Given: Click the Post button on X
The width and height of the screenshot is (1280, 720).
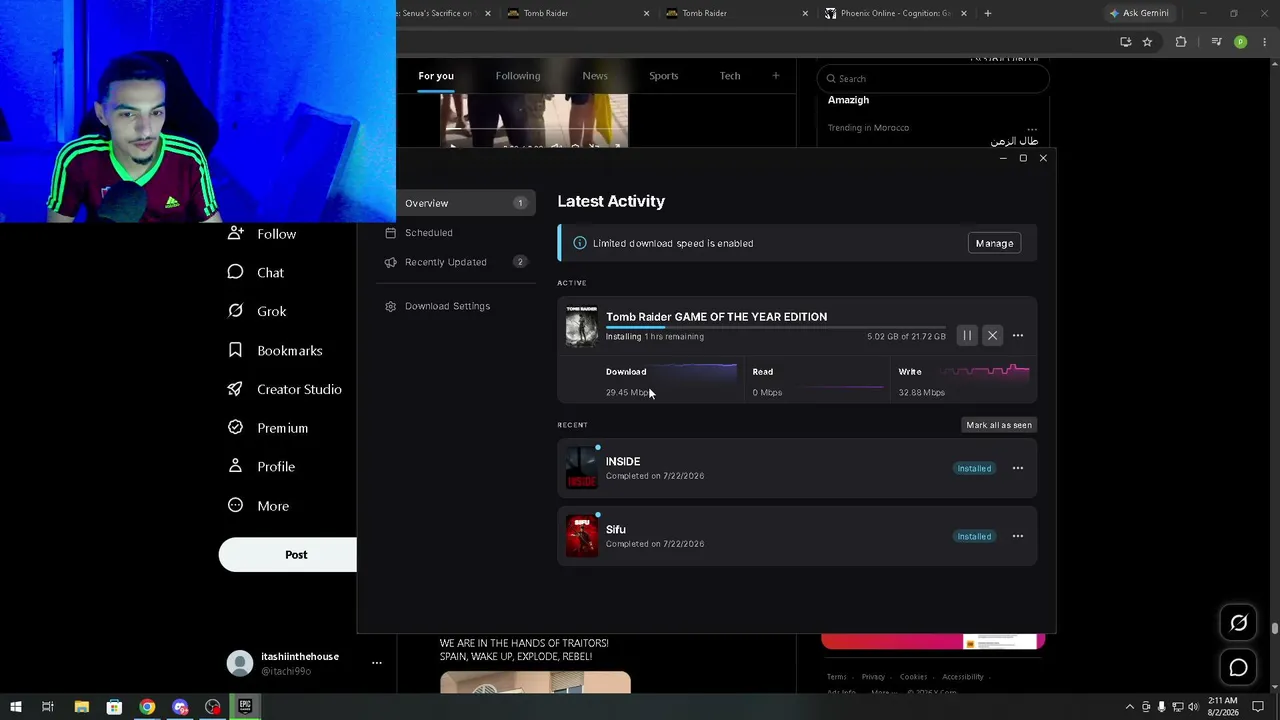Looking at the screenshot, I should 288,555.
